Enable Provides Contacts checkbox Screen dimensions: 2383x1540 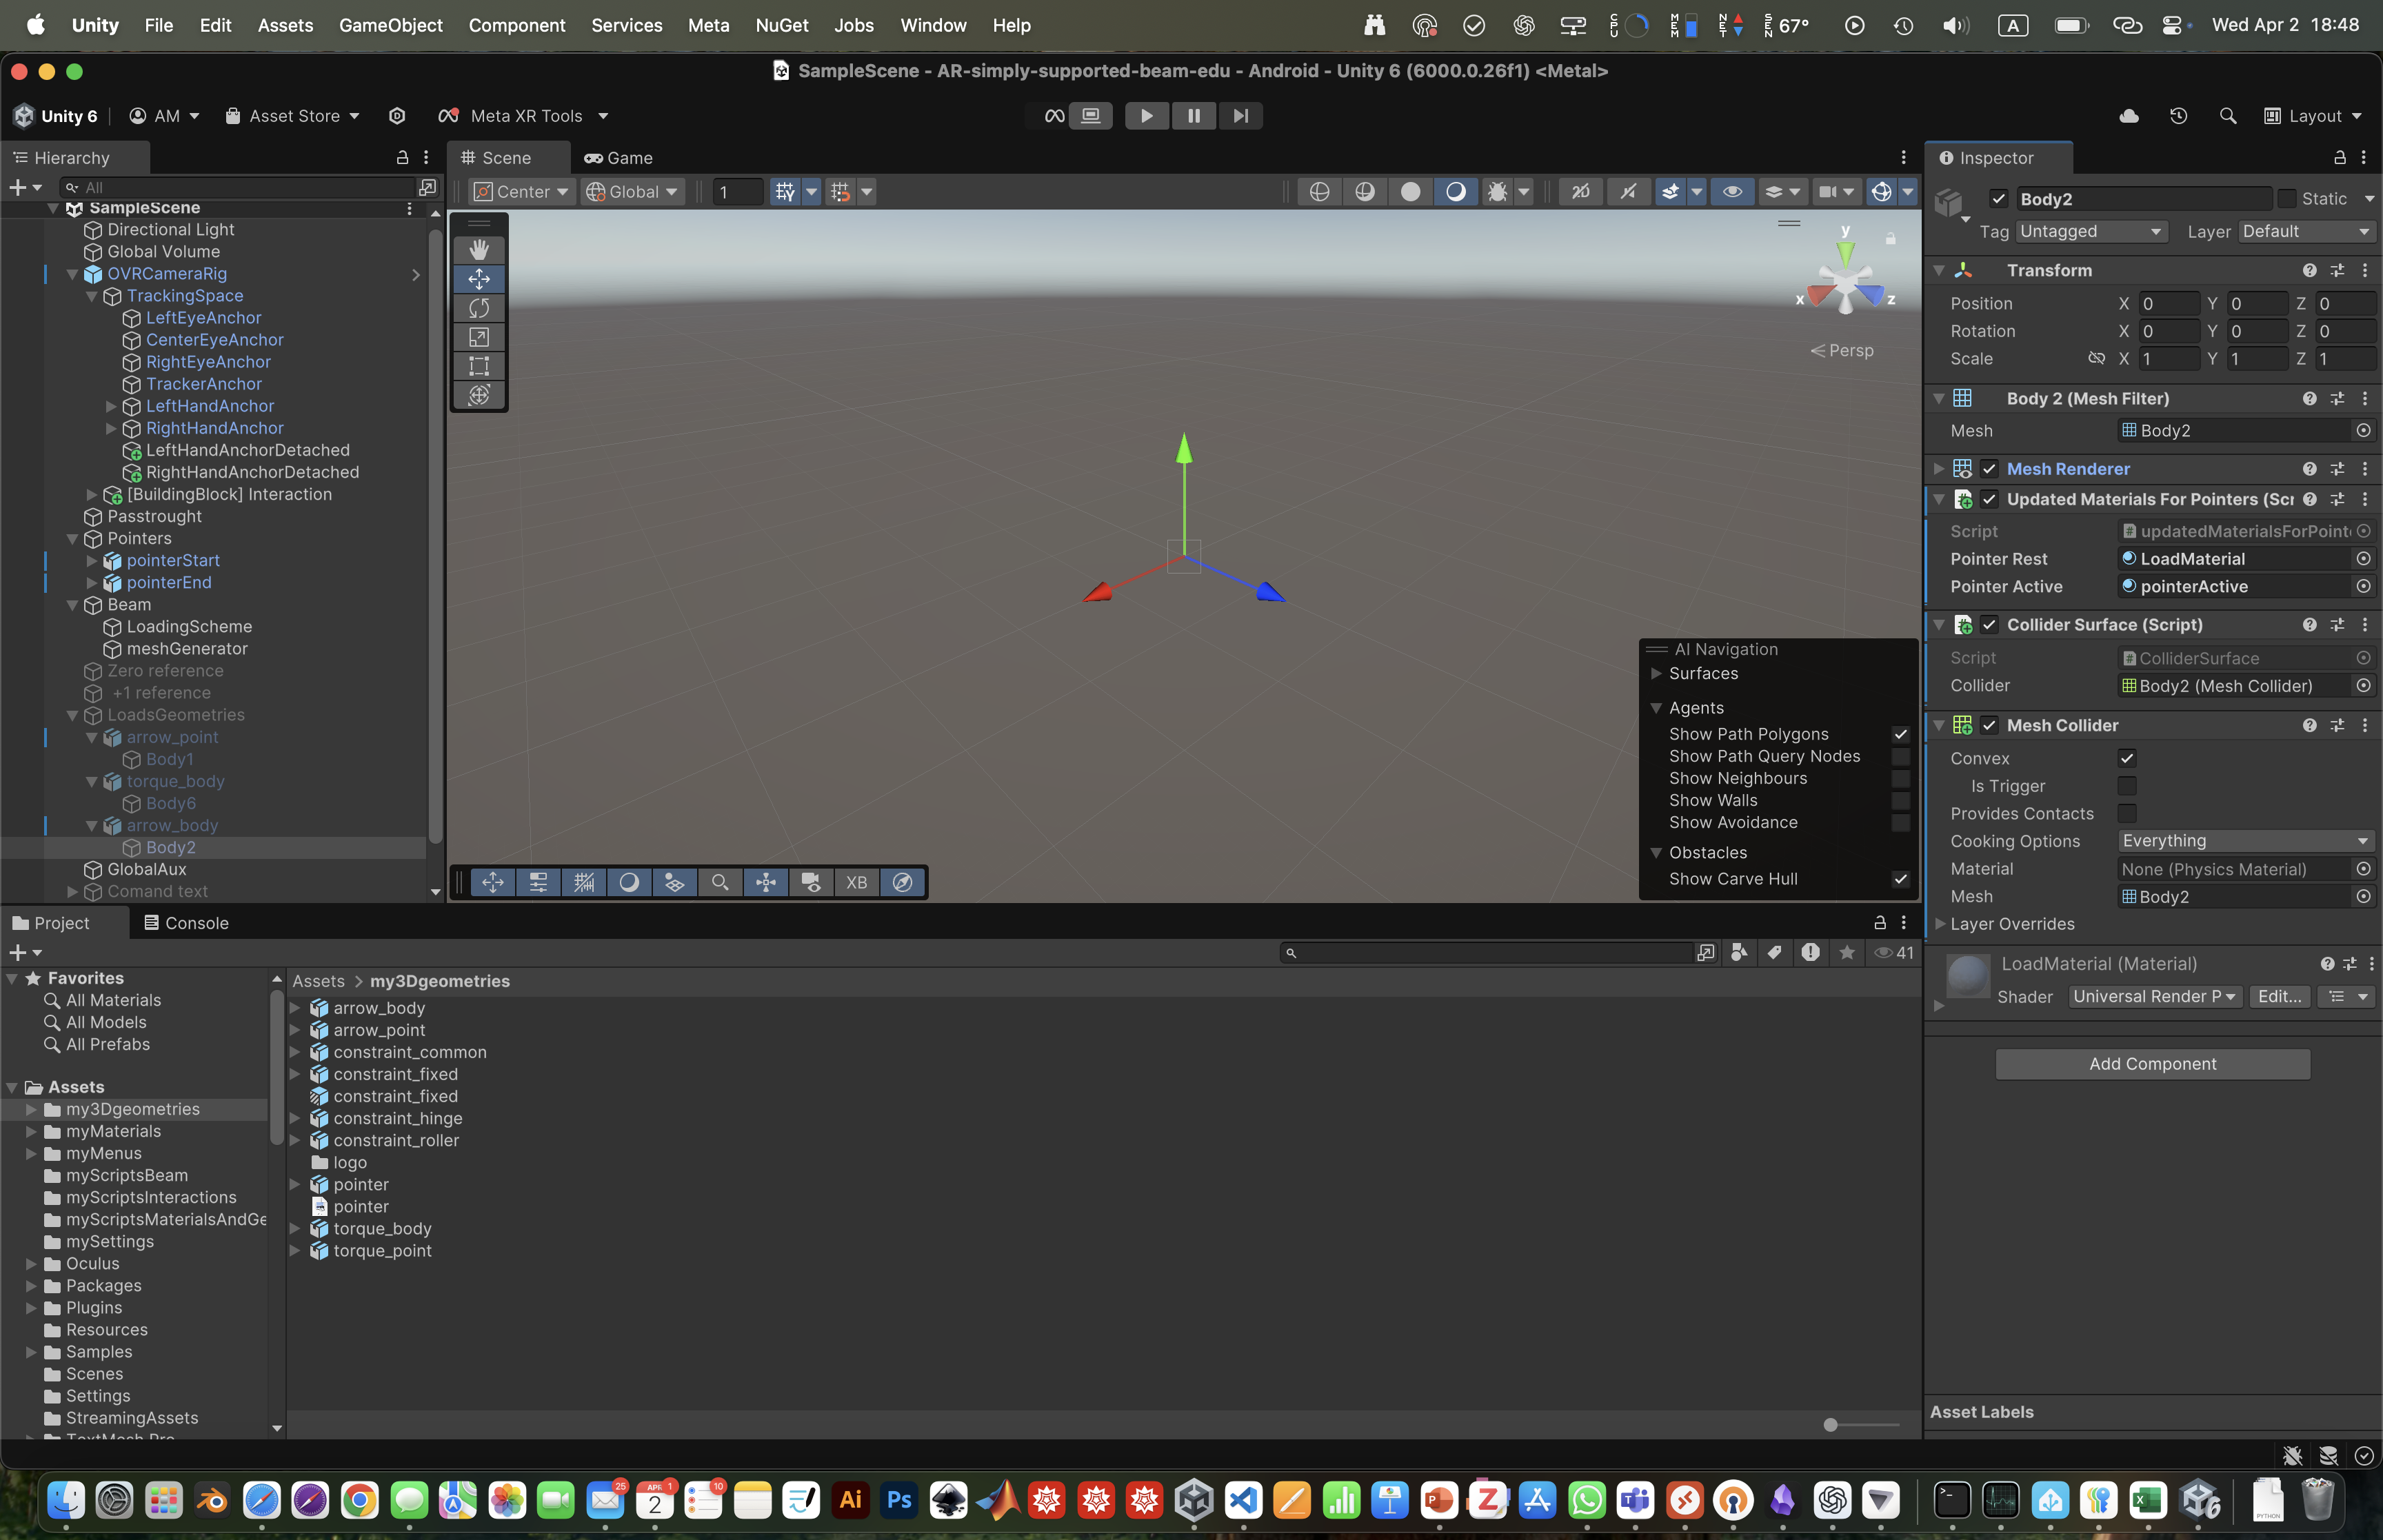tap(2127, 813)
